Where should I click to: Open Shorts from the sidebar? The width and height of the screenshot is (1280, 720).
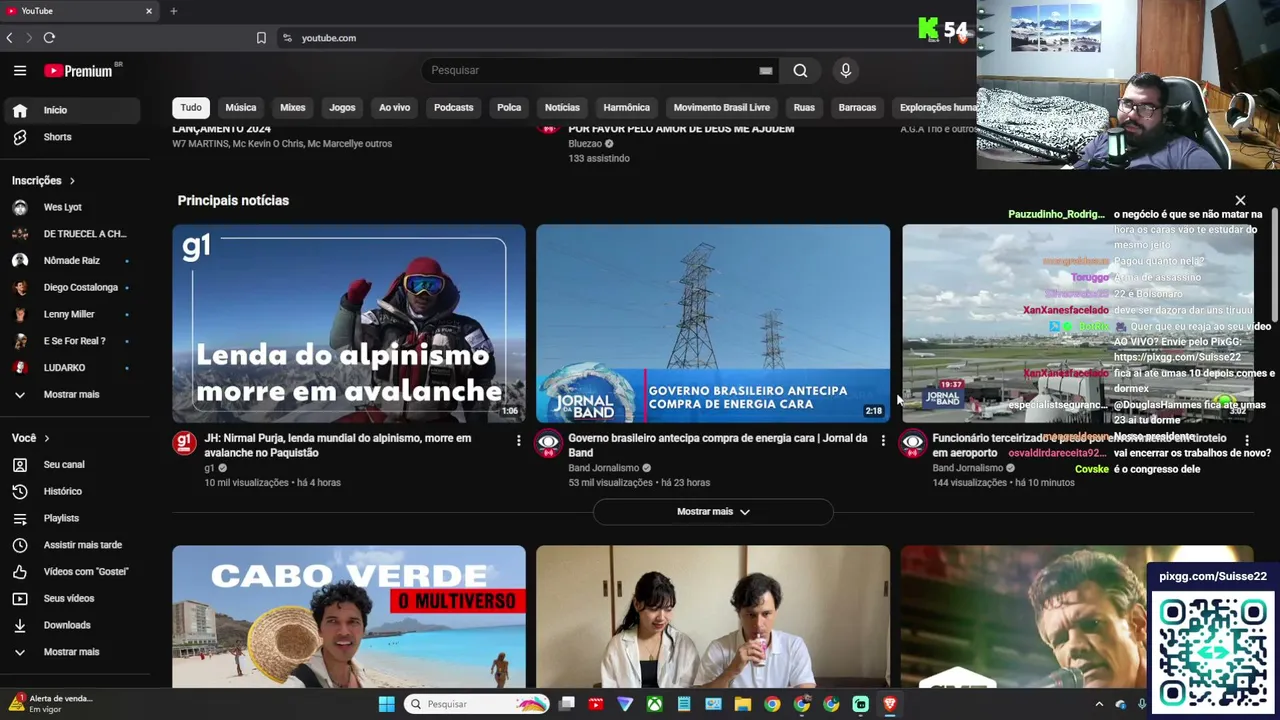[x=72, y=137]
